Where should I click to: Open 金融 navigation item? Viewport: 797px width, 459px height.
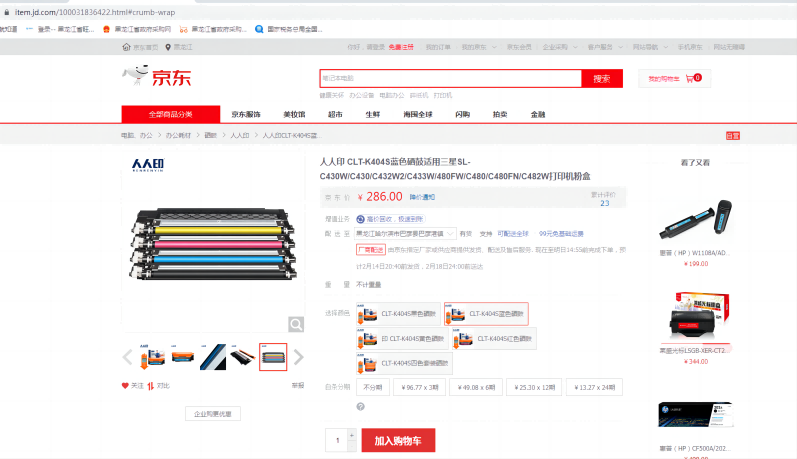coord(538,114)
